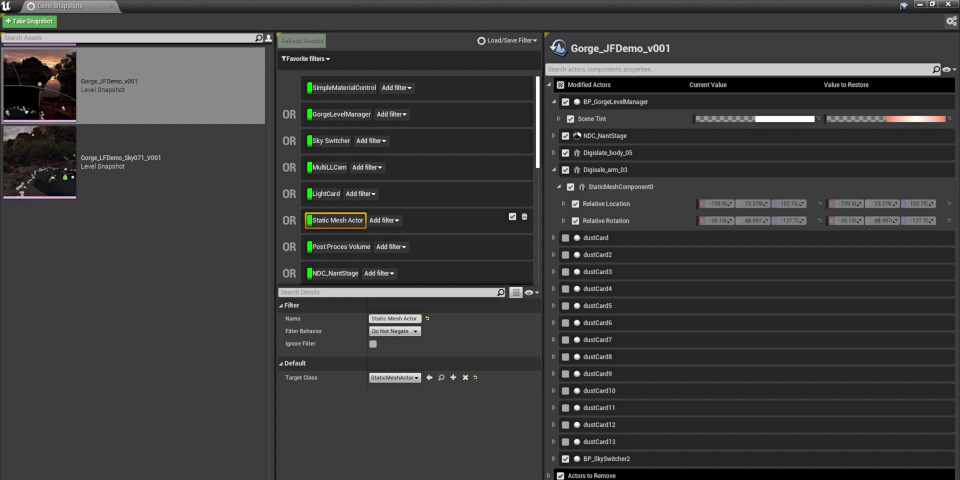Viewport: 960px width, 480px height.
Task: Enable the Ignore Filter checkbox
Action: [373, 344]
